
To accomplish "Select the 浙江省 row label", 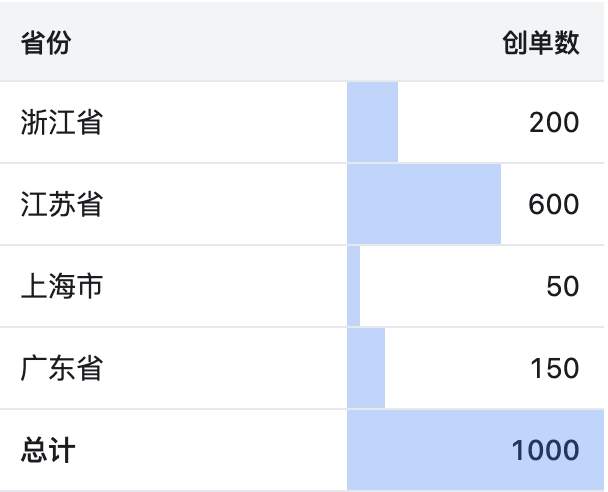I will 62,122.
